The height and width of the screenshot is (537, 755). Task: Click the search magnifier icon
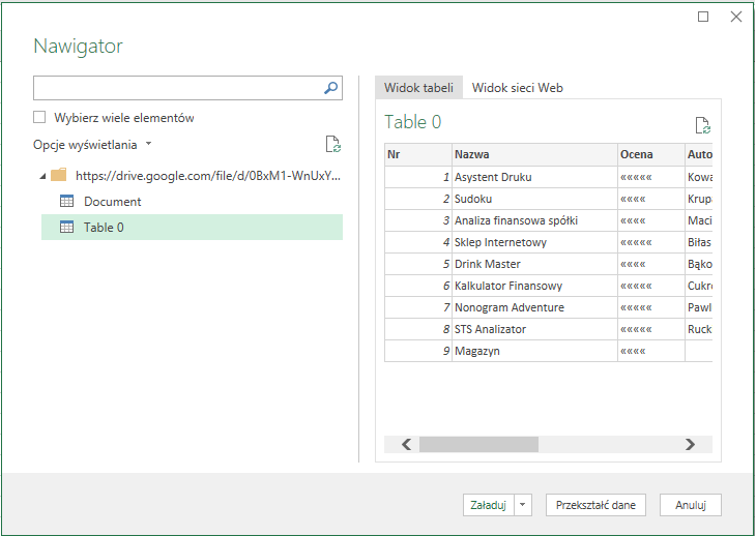click(331, 88)
